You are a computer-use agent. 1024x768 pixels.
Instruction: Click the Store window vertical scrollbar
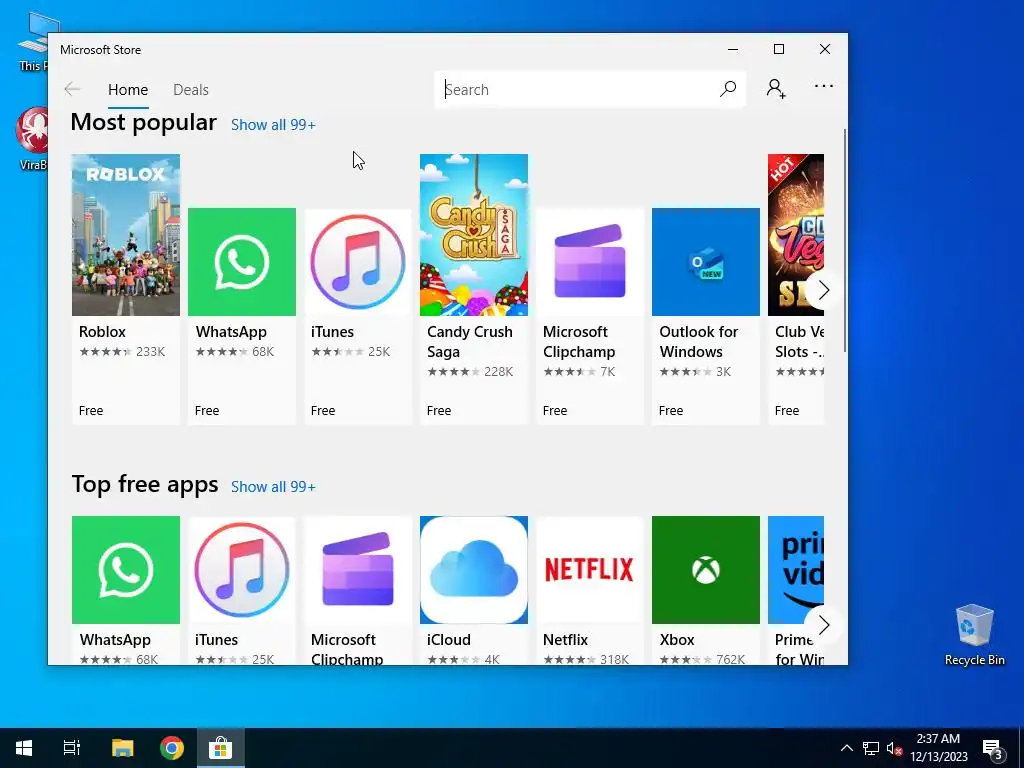pos(845,240)
